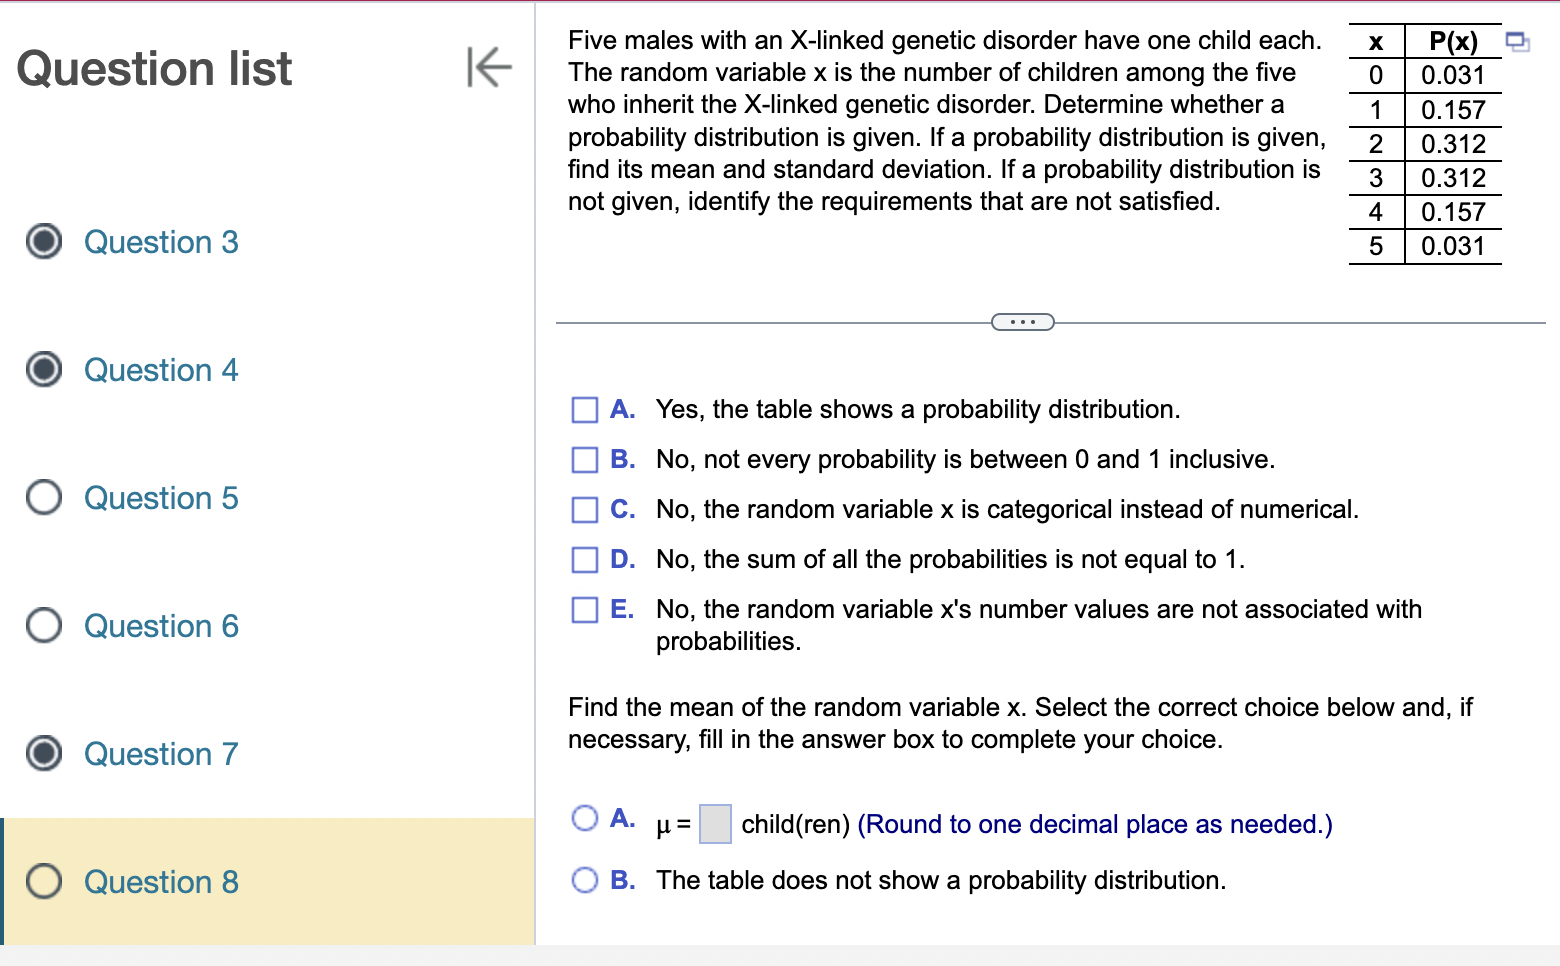The width and height of the screenshot is (1560, 966).
Task: Click the ellipsis button on the divider
Action: [x=1023, y=321]
